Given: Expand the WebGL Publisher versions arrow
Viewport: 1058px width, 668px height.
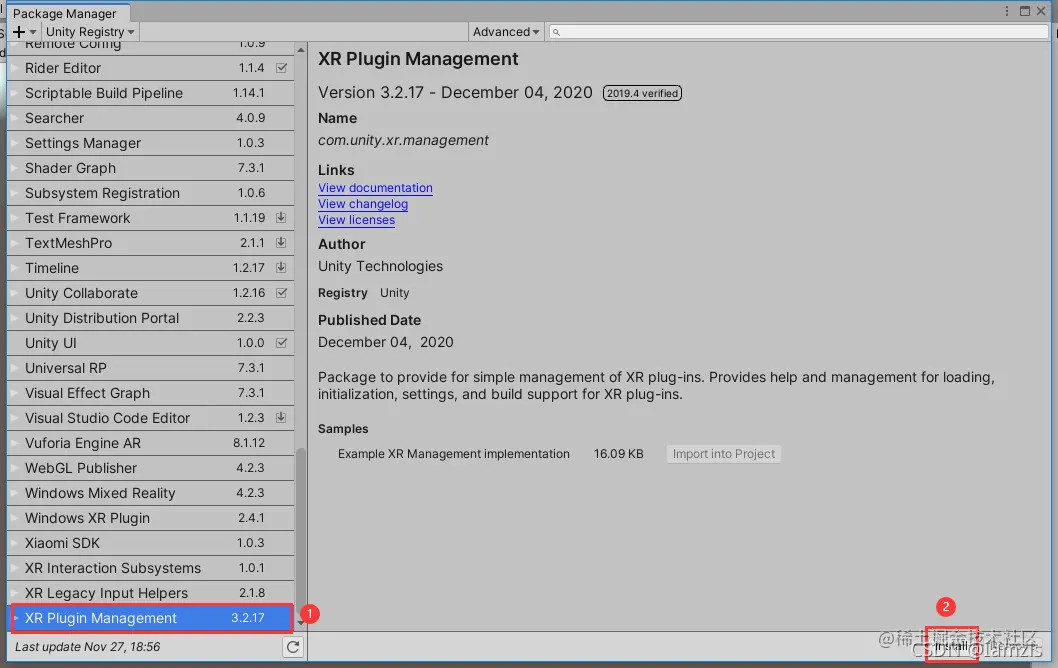Looking at the screenshot, I should [14, 468].
